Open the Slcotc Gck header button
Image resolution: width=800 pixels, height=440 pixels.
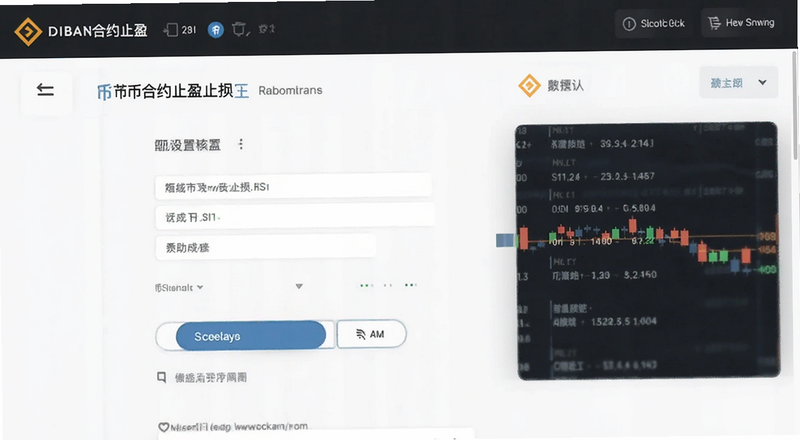pyautogui.click(x=653, y=23)
